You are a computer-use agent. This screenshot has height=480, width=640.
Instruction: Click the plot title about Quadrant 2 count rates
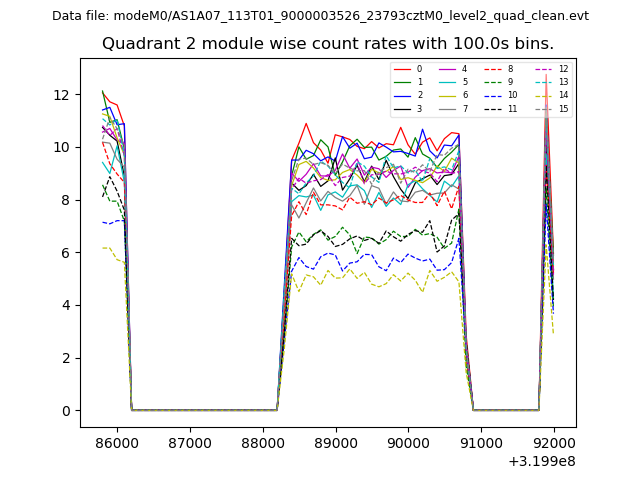328,44
